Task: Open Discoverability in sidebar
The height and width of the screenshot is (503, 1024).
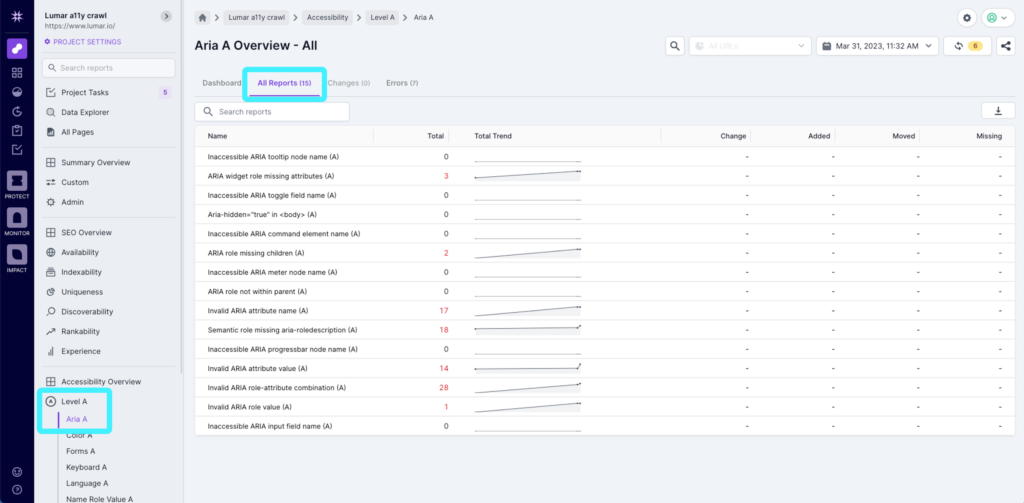Action: [87, 312]
